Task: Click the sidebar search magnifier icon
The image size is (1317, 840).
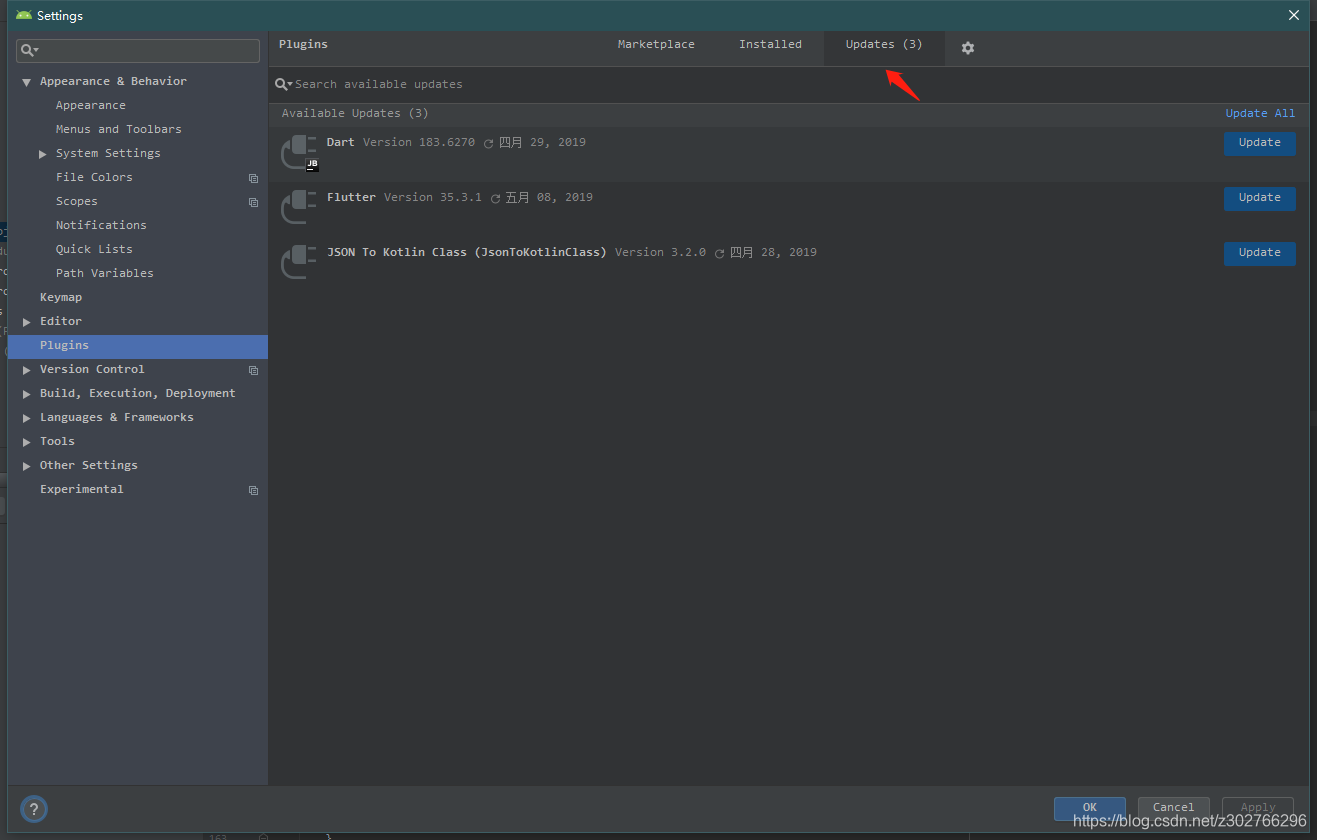Action: [x=30, y=50]
